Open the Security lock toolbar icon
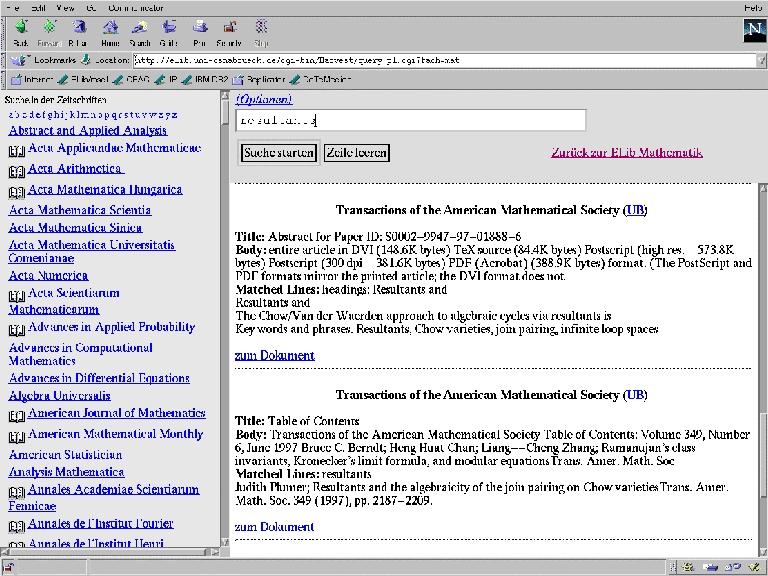The image size is (768, 576). (229, 29)
